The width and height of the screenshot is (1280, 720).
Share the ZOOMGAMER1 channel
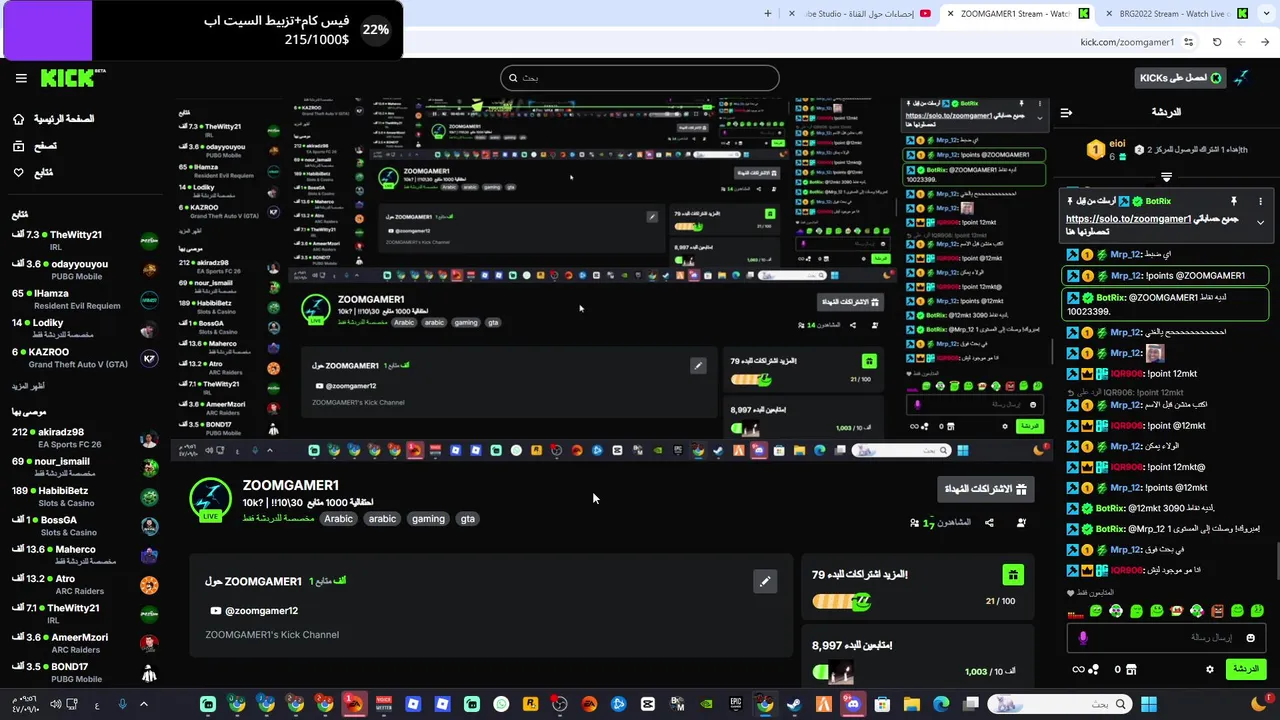(989, 523)
